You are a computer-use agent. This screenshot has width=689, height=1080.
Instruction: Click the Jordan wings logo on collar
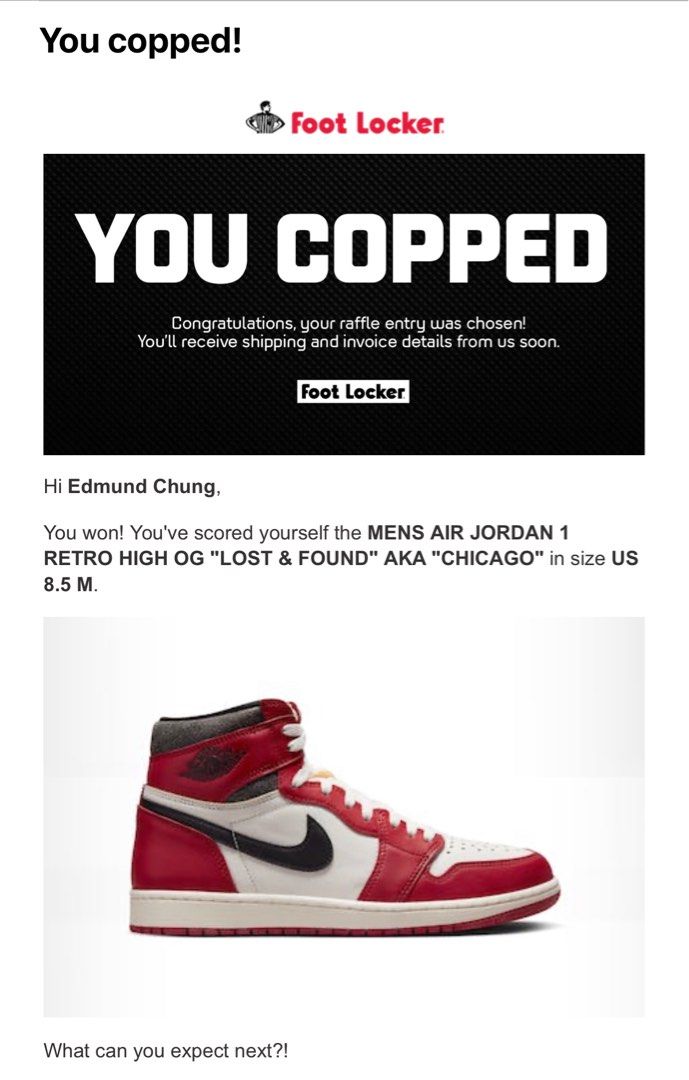213,762
